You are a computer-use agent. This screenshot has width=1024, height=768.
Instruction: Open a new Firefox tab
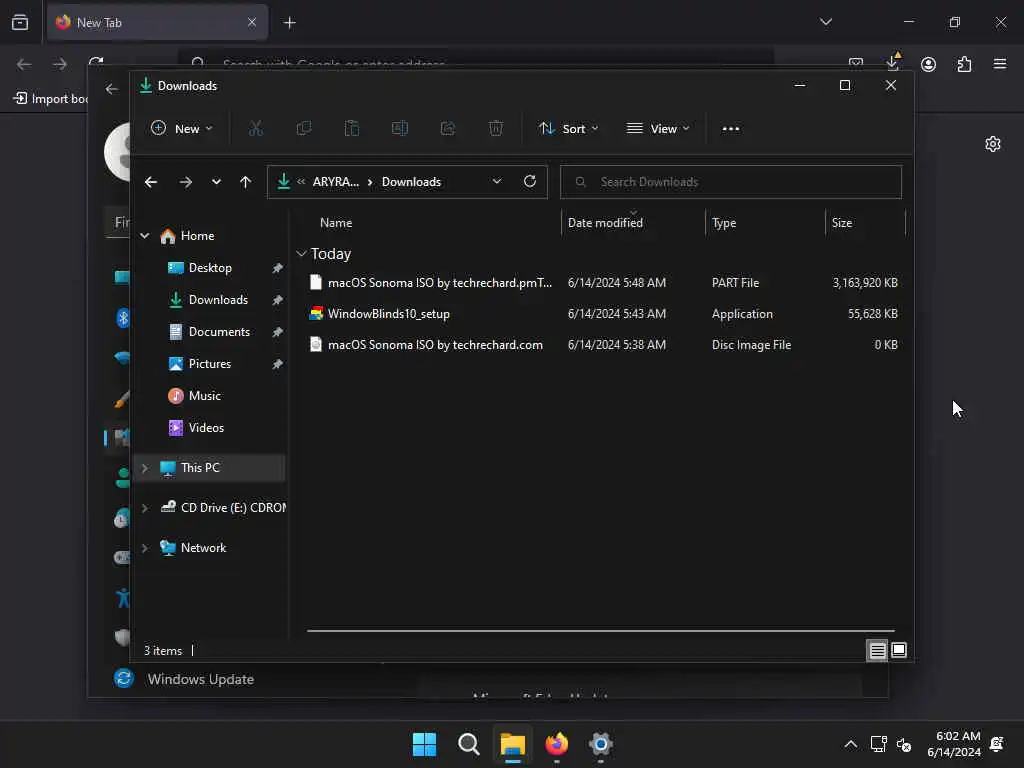[x=290, y=23]
